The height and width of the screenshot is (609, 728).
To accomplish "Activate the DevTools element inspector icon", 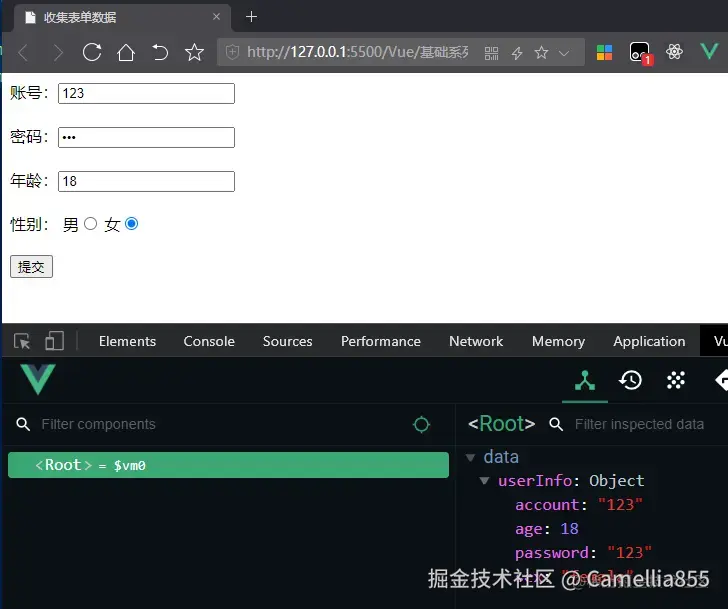I will click(x=22, y=341).
